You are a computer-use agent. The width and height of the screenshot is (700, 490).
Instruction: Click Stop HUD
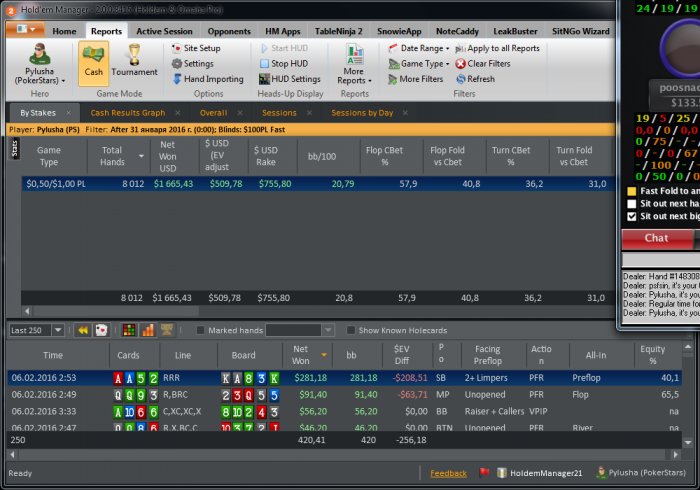(x=287, y=63)
